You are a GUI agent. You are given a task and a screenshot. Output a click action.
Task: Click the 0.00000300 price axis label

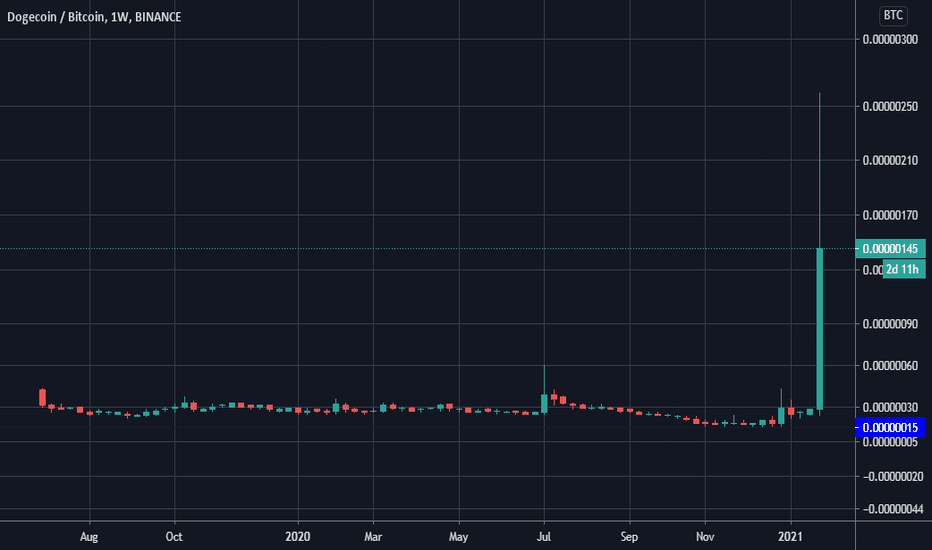890,39
